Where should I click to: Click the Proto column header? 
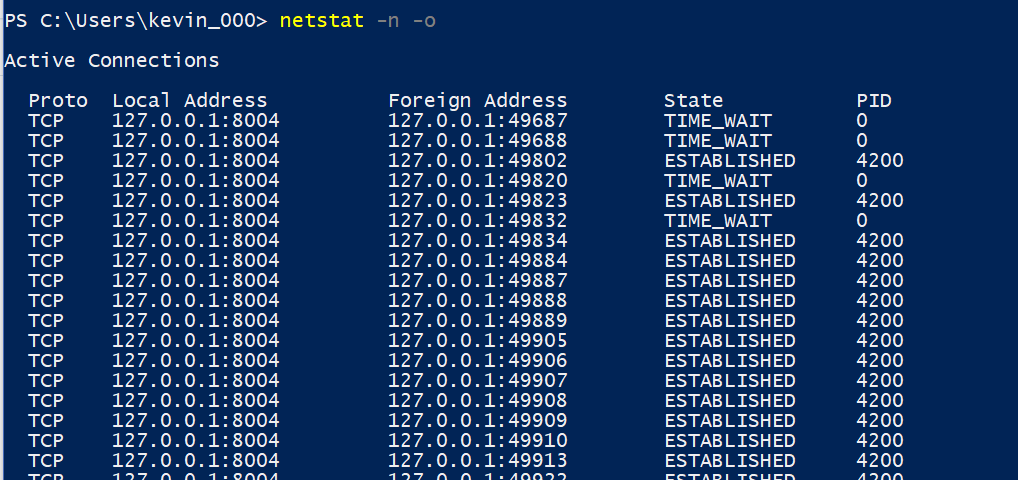coord(58,101)
